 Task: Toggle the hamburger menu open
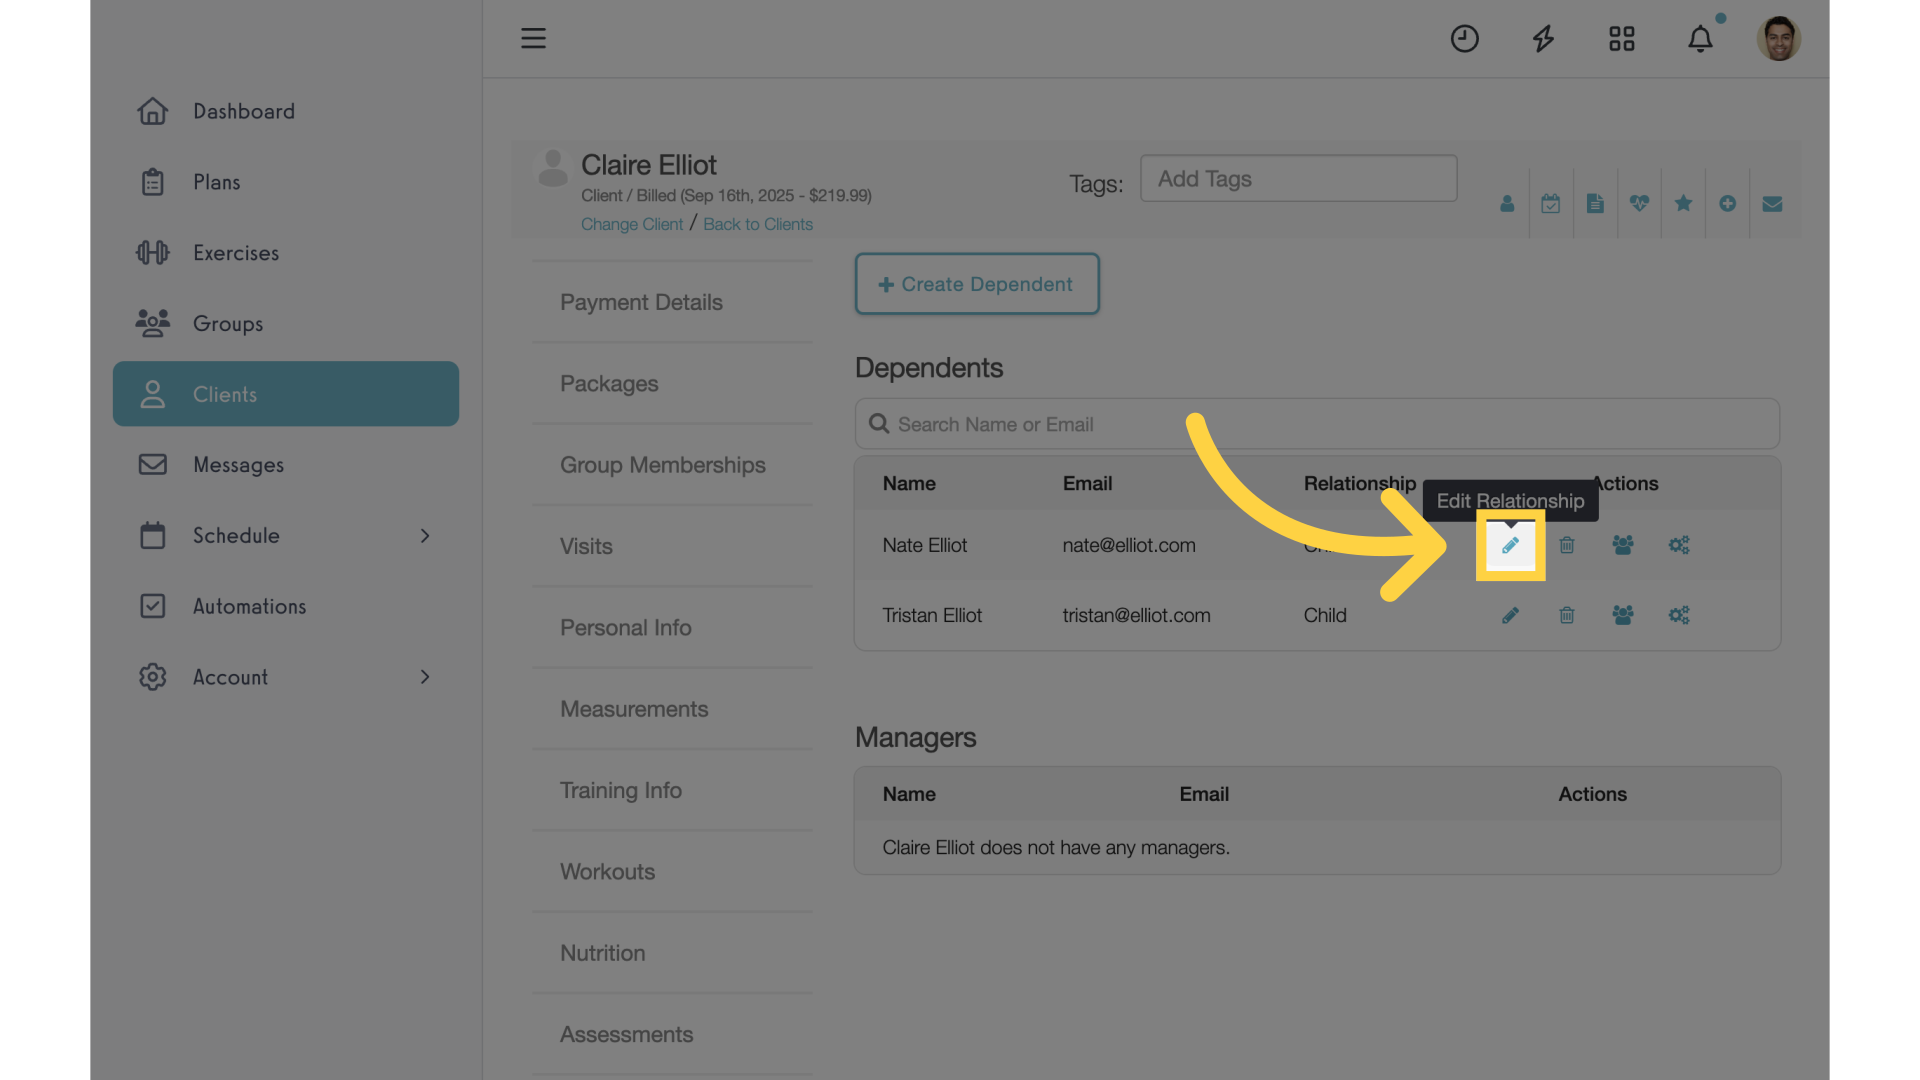tap(533, 37)
